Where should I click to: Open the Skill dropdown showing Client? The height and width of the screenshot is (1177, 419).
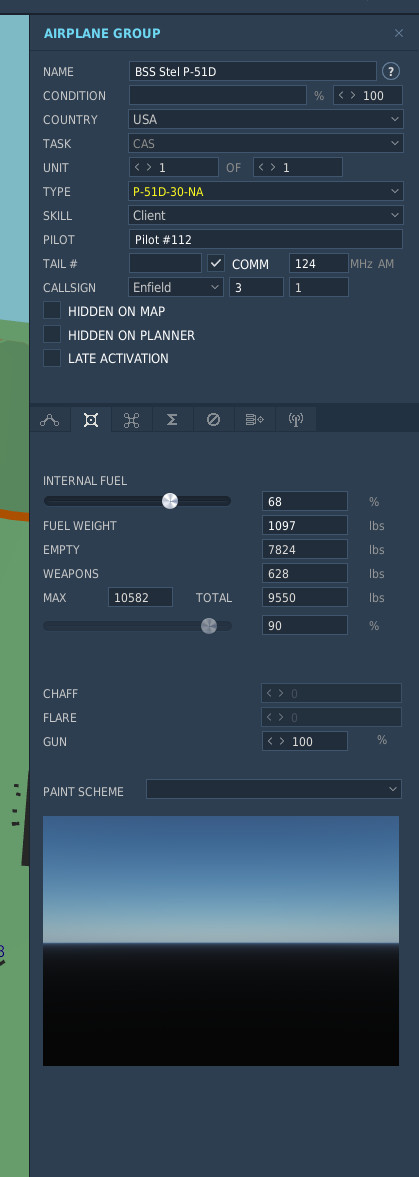pyautogui.click(x=266, y=215)
